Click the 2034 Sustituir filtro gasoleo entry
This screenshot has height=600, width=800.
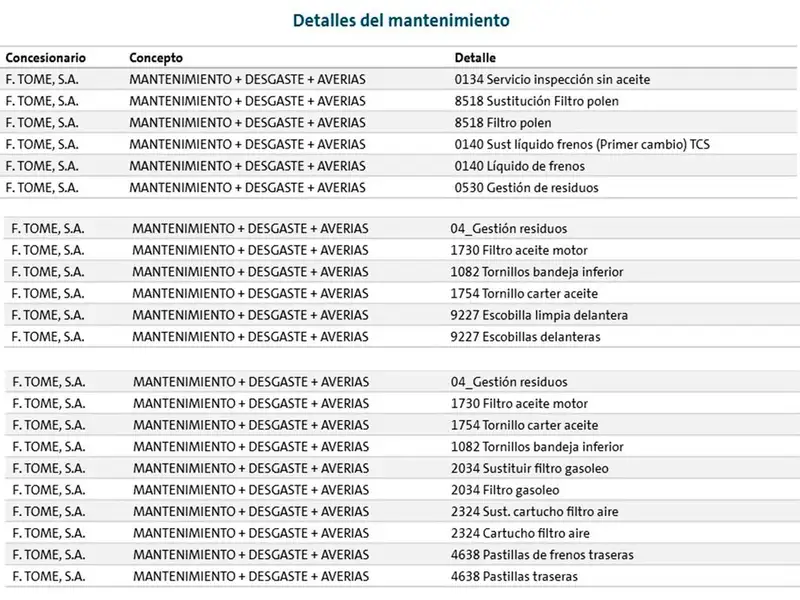coord(530,468)
